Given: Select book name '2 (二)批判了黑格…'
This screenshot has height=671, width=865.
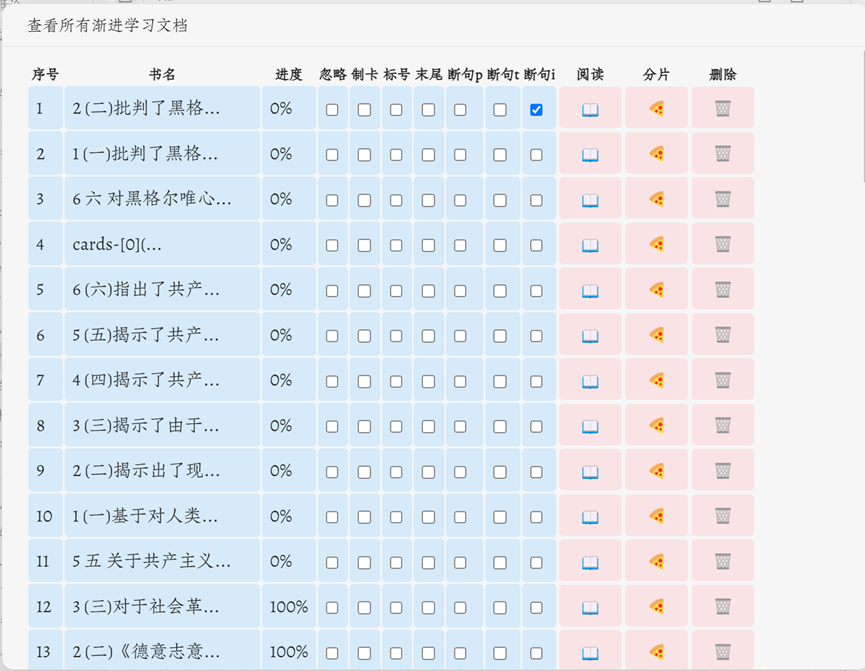Looking at the screenshot, I should [162, 108].
